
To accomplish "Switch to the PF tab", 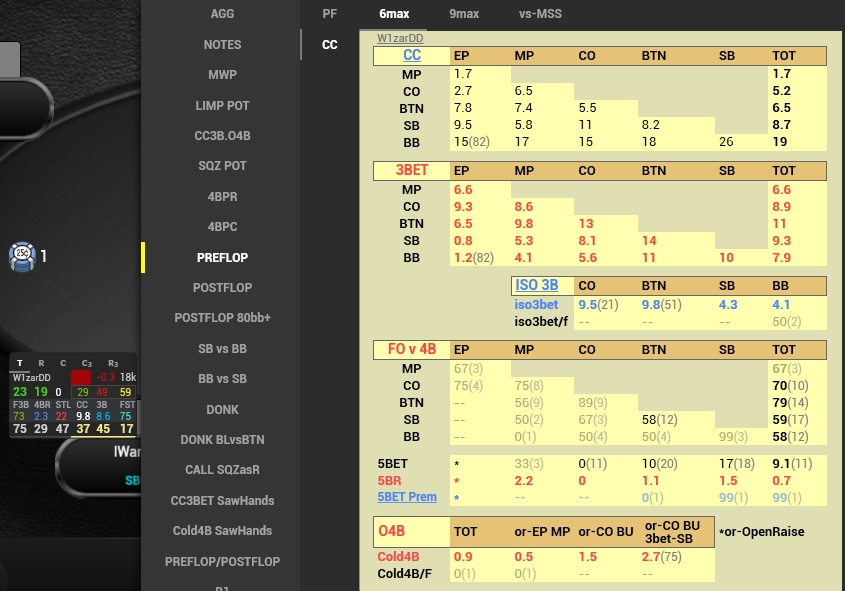I will (329, 14).
